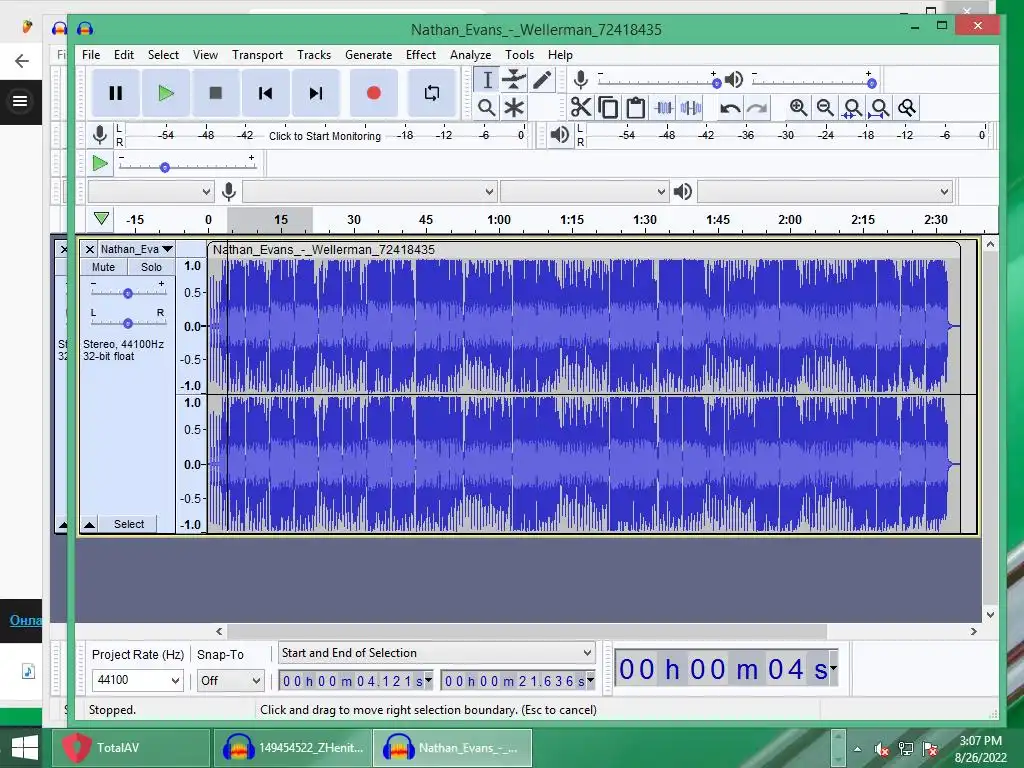Toggle the timeline pinned play head triangle
Image resolution: width=1024 pixels, height=768 pixels.
pyautogui.click(x=101, y=218)
